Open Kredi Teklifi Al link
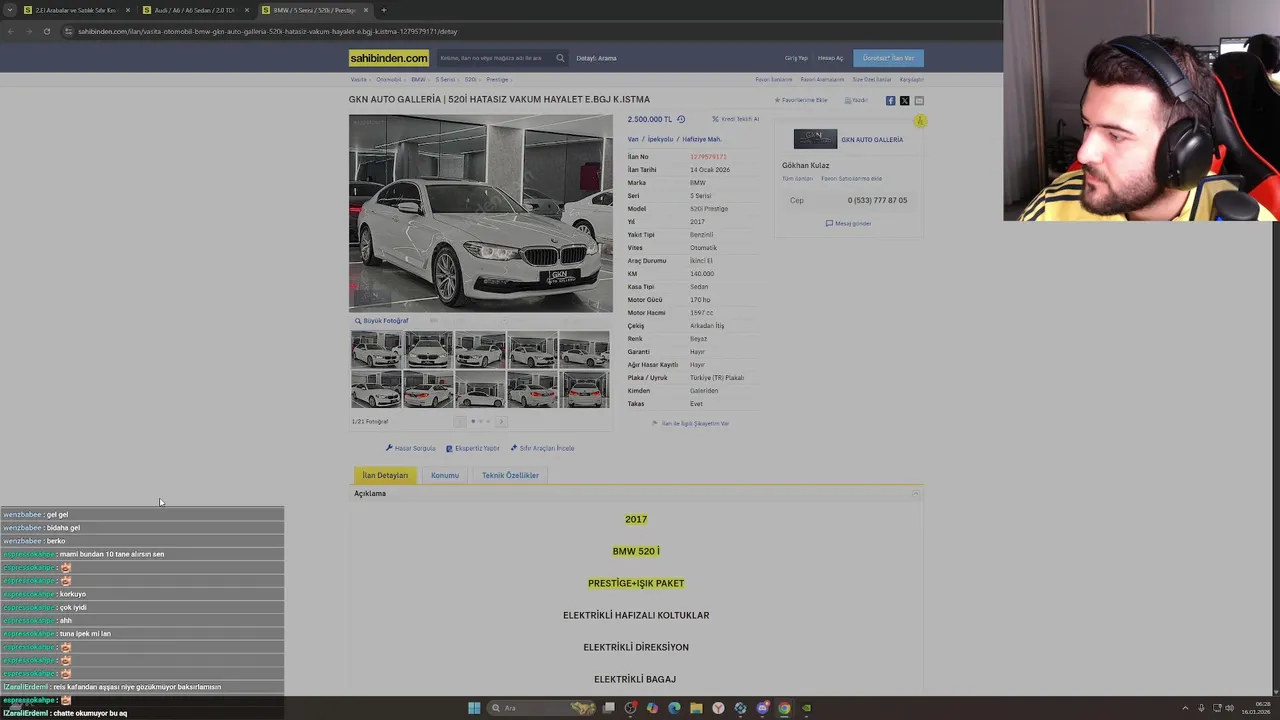Viewport: 1280px width, 720px height. pos(735,119)
